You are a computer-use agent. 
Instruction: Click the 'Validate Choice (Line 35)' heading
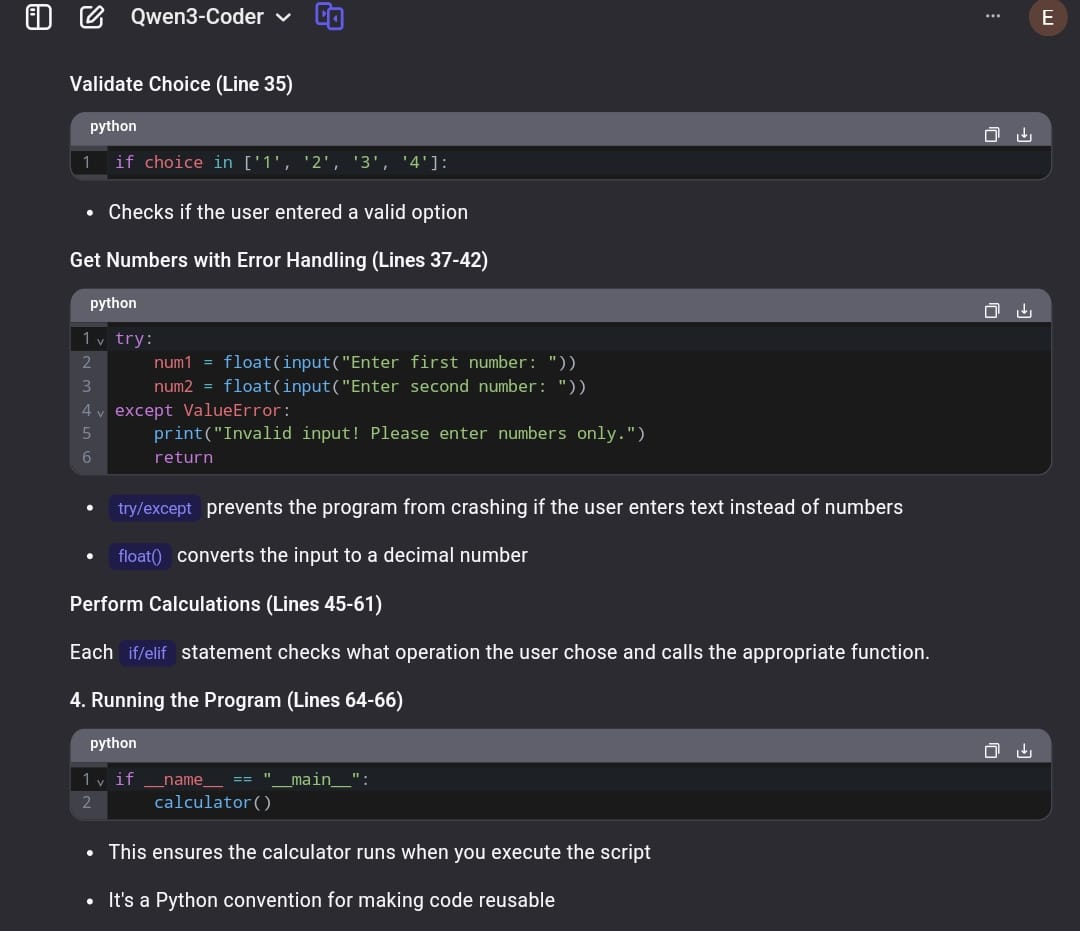(181, 84)
